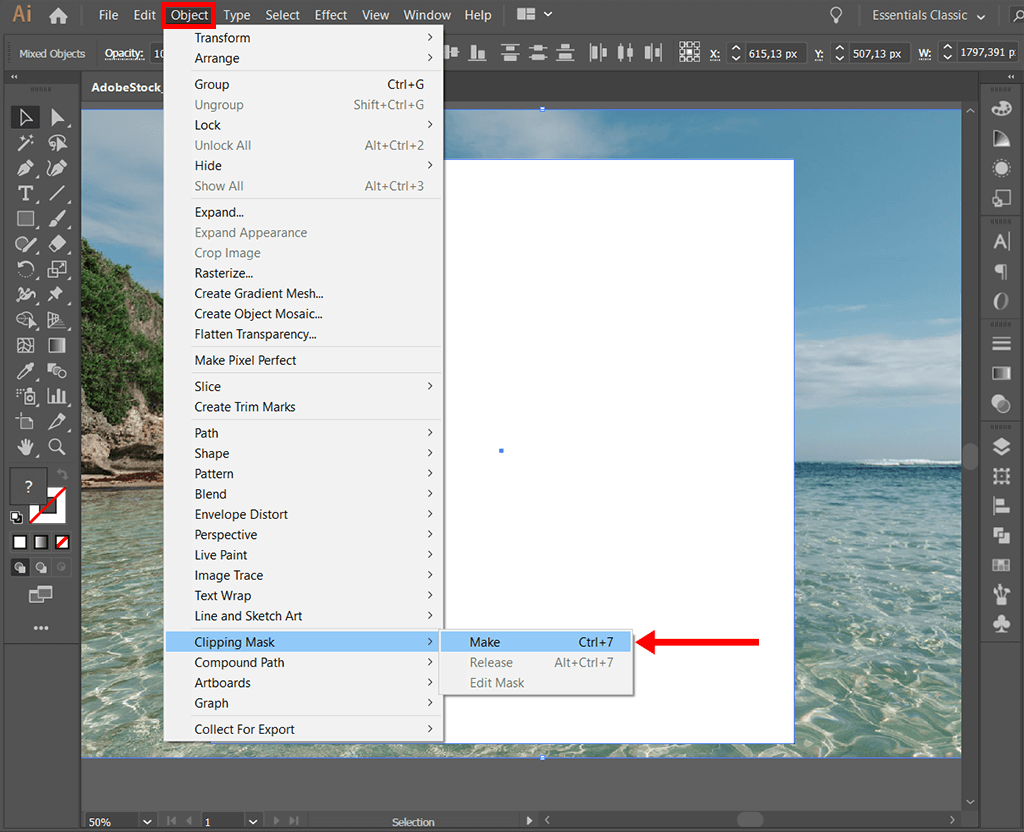The height and width of the screenshot is (832, 1024).
Task: Select the Eyedropper tool
Action: pyautogui.click(x=25, y=371)
